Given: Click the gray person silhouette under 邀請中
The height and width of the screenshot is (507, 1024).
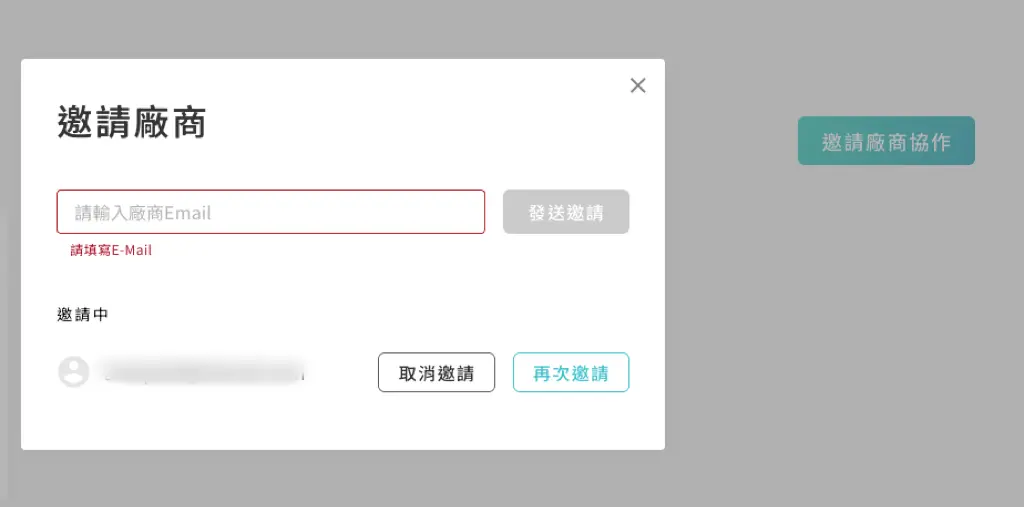Looking at the screenshot, I should pos(74,372).
